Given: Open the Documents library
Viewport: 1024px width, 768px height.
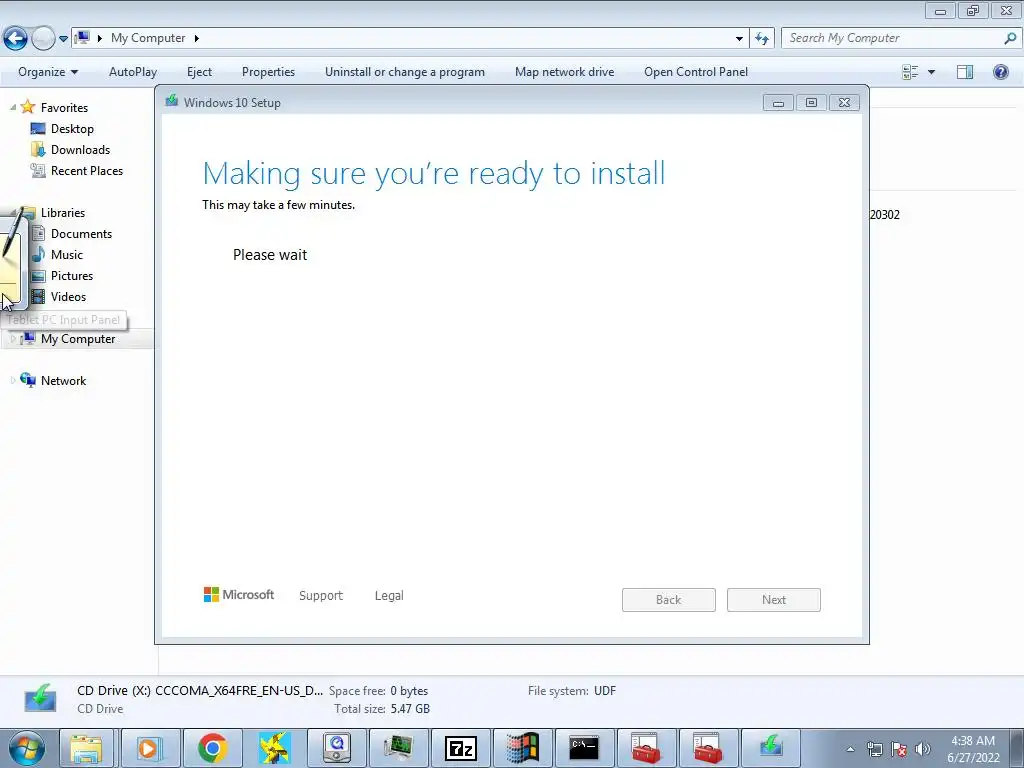Looking at the screenshot, I should click(x=81, y=234).
